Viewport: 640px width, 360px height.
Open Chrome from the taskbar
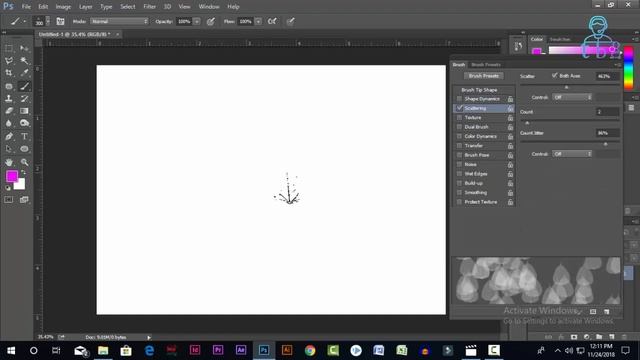(x=310, y=350)
